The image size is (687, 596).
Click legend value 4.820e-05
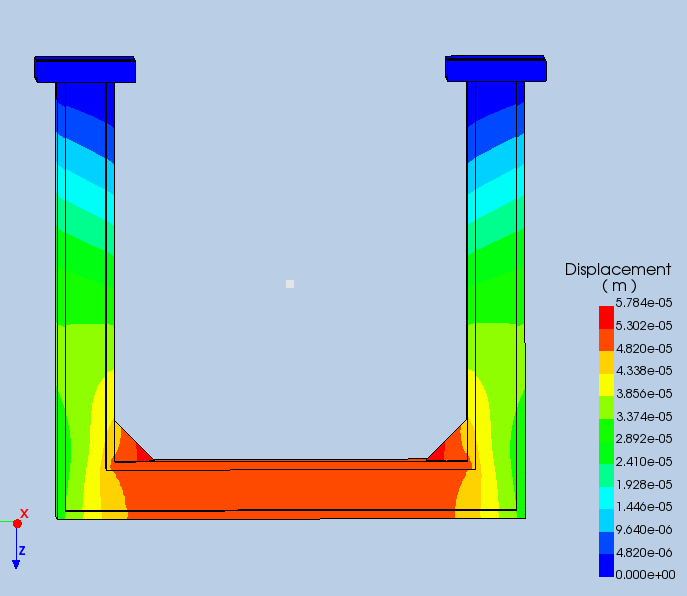pyautogui.click(x=644, y=348)
